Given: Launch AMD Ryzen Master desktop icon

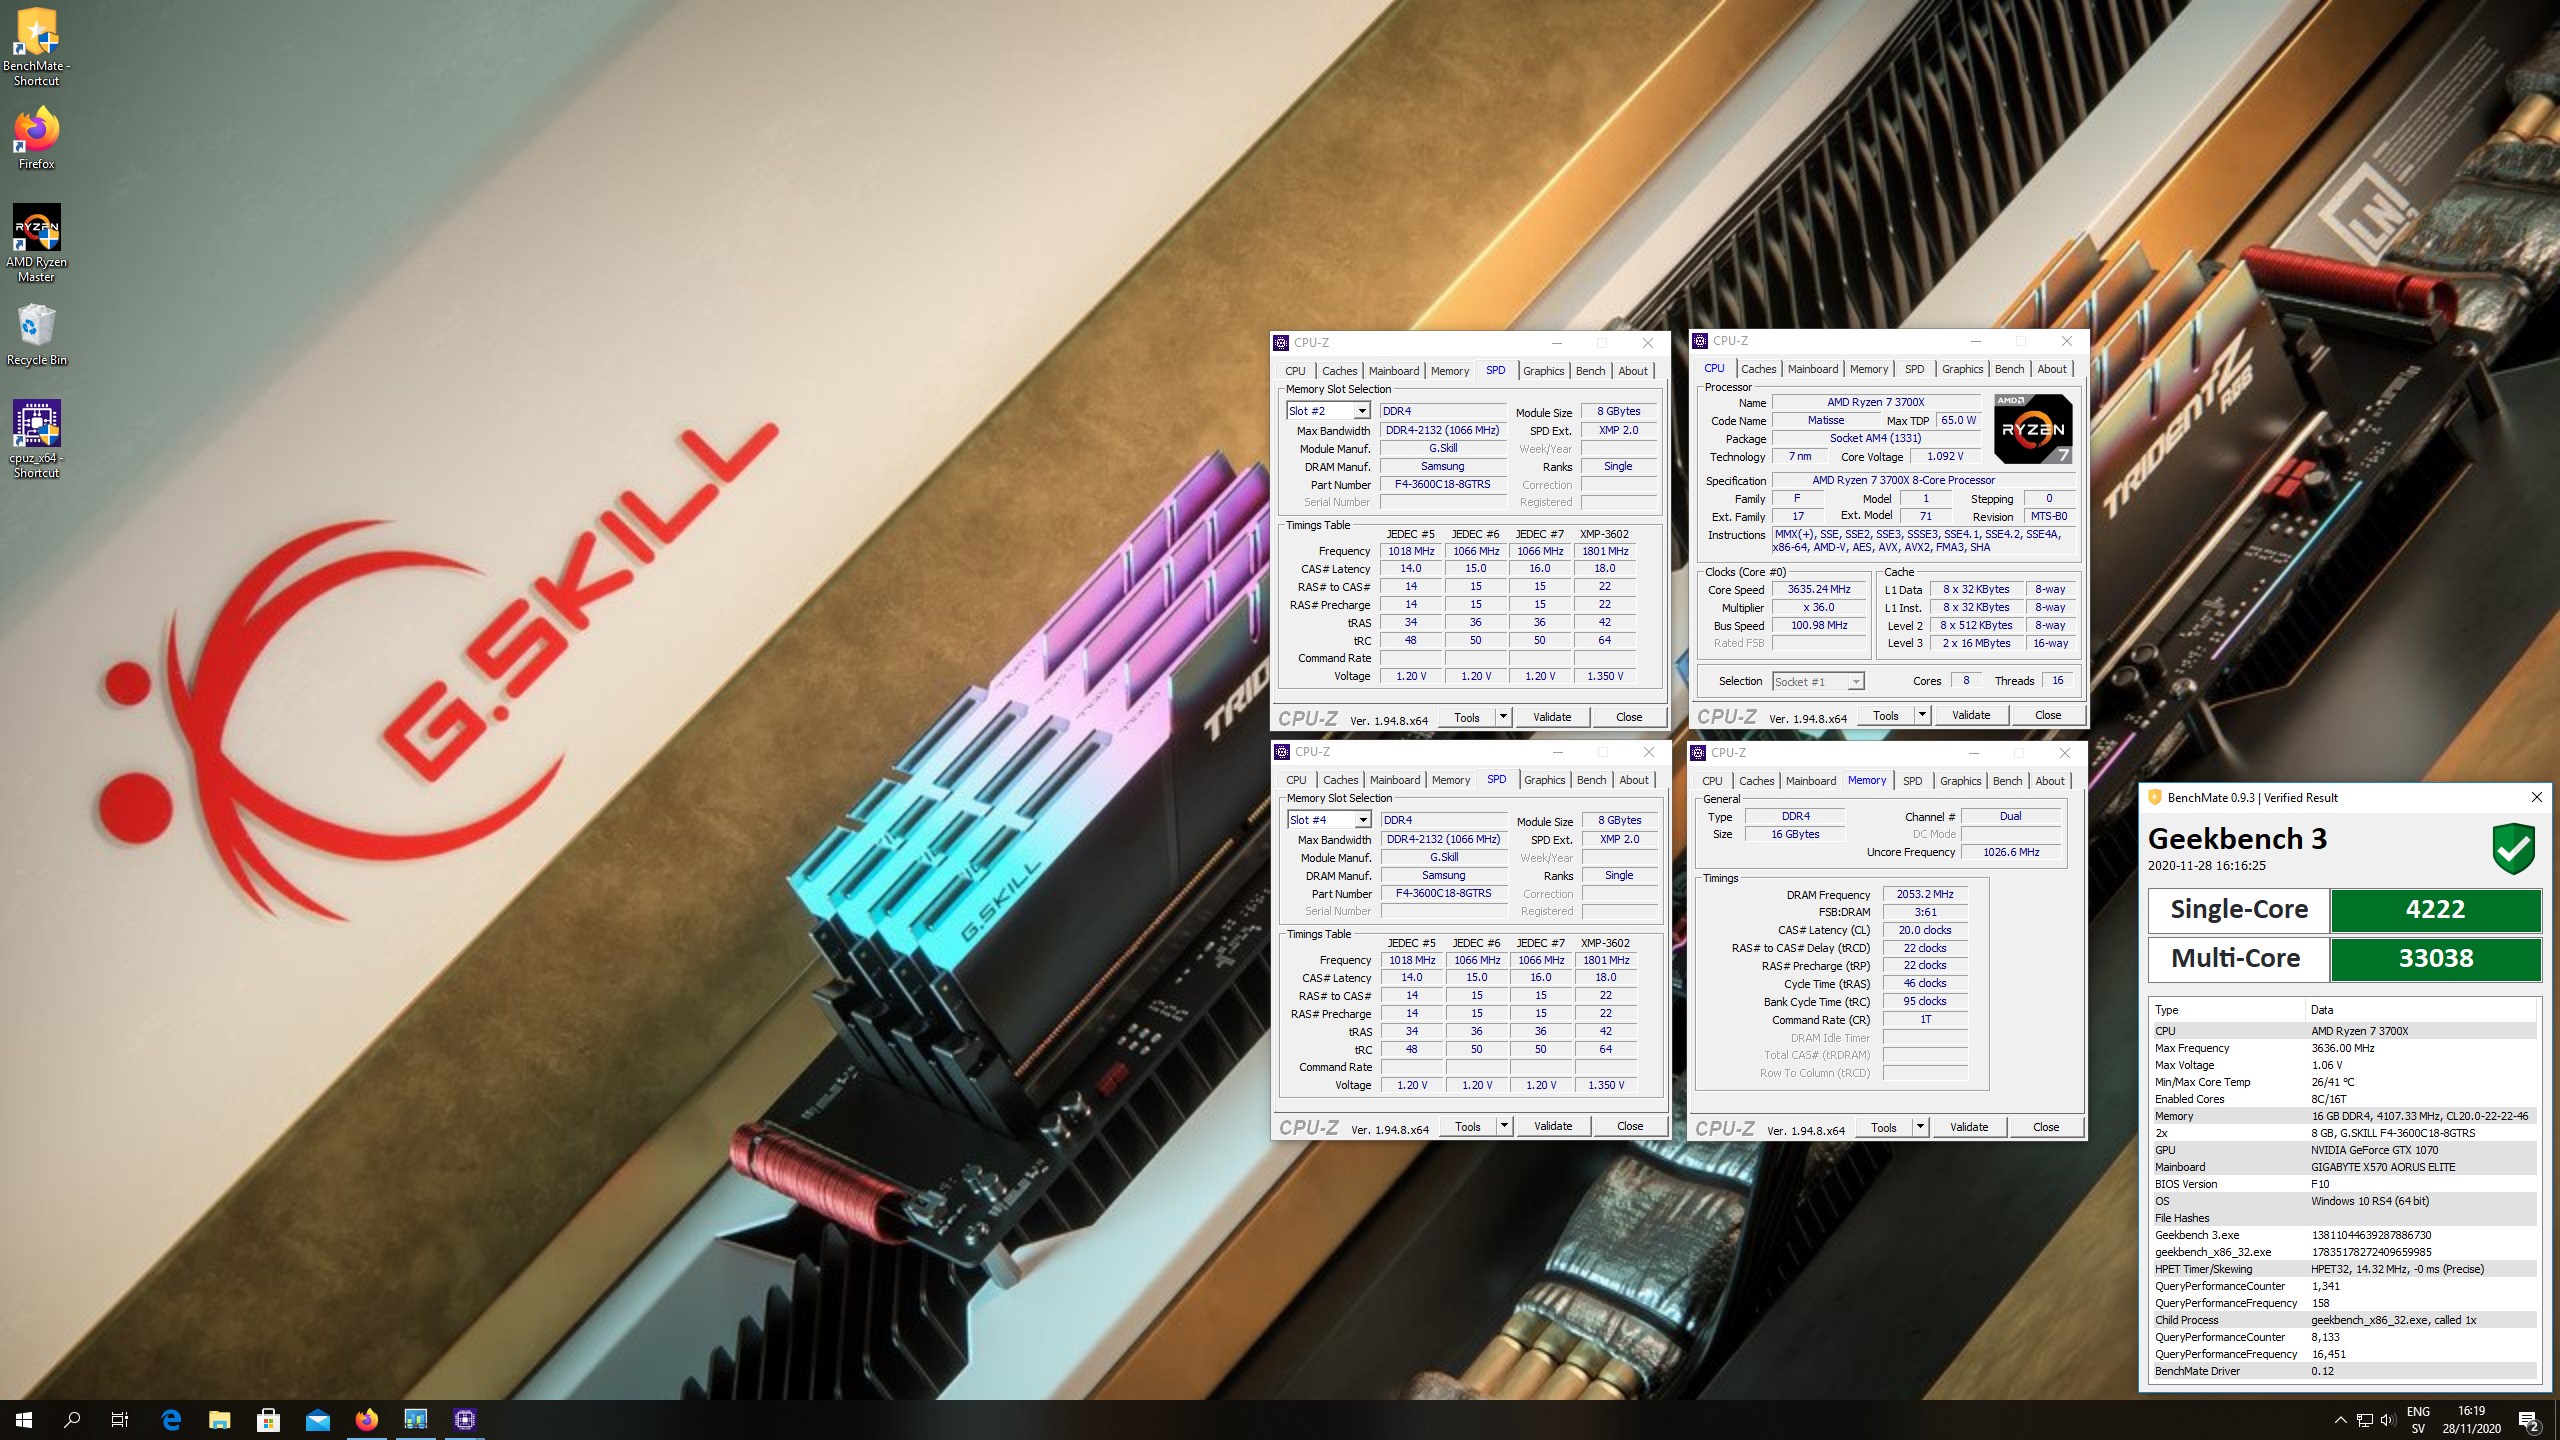Looking at the screenshot, I should [x=37, y=243].
